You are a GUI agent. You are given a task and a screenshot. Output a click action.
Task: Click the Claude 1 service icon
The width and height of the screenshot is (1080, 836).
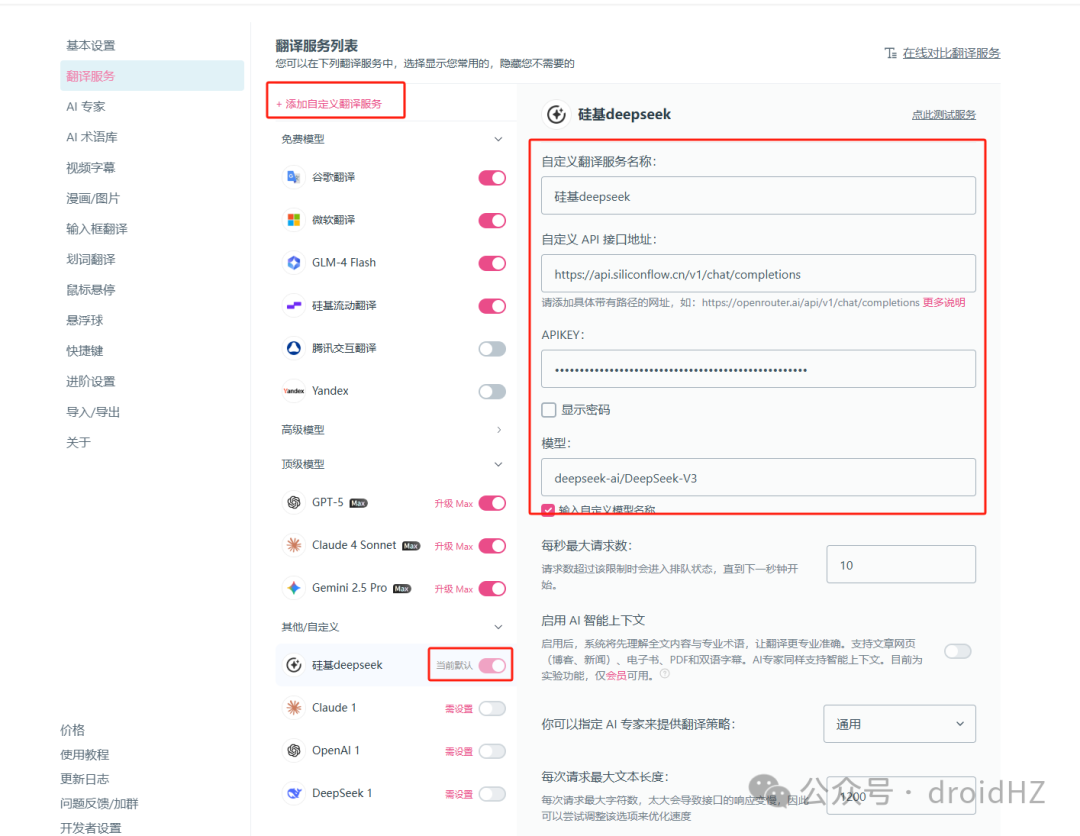(293, 707)
